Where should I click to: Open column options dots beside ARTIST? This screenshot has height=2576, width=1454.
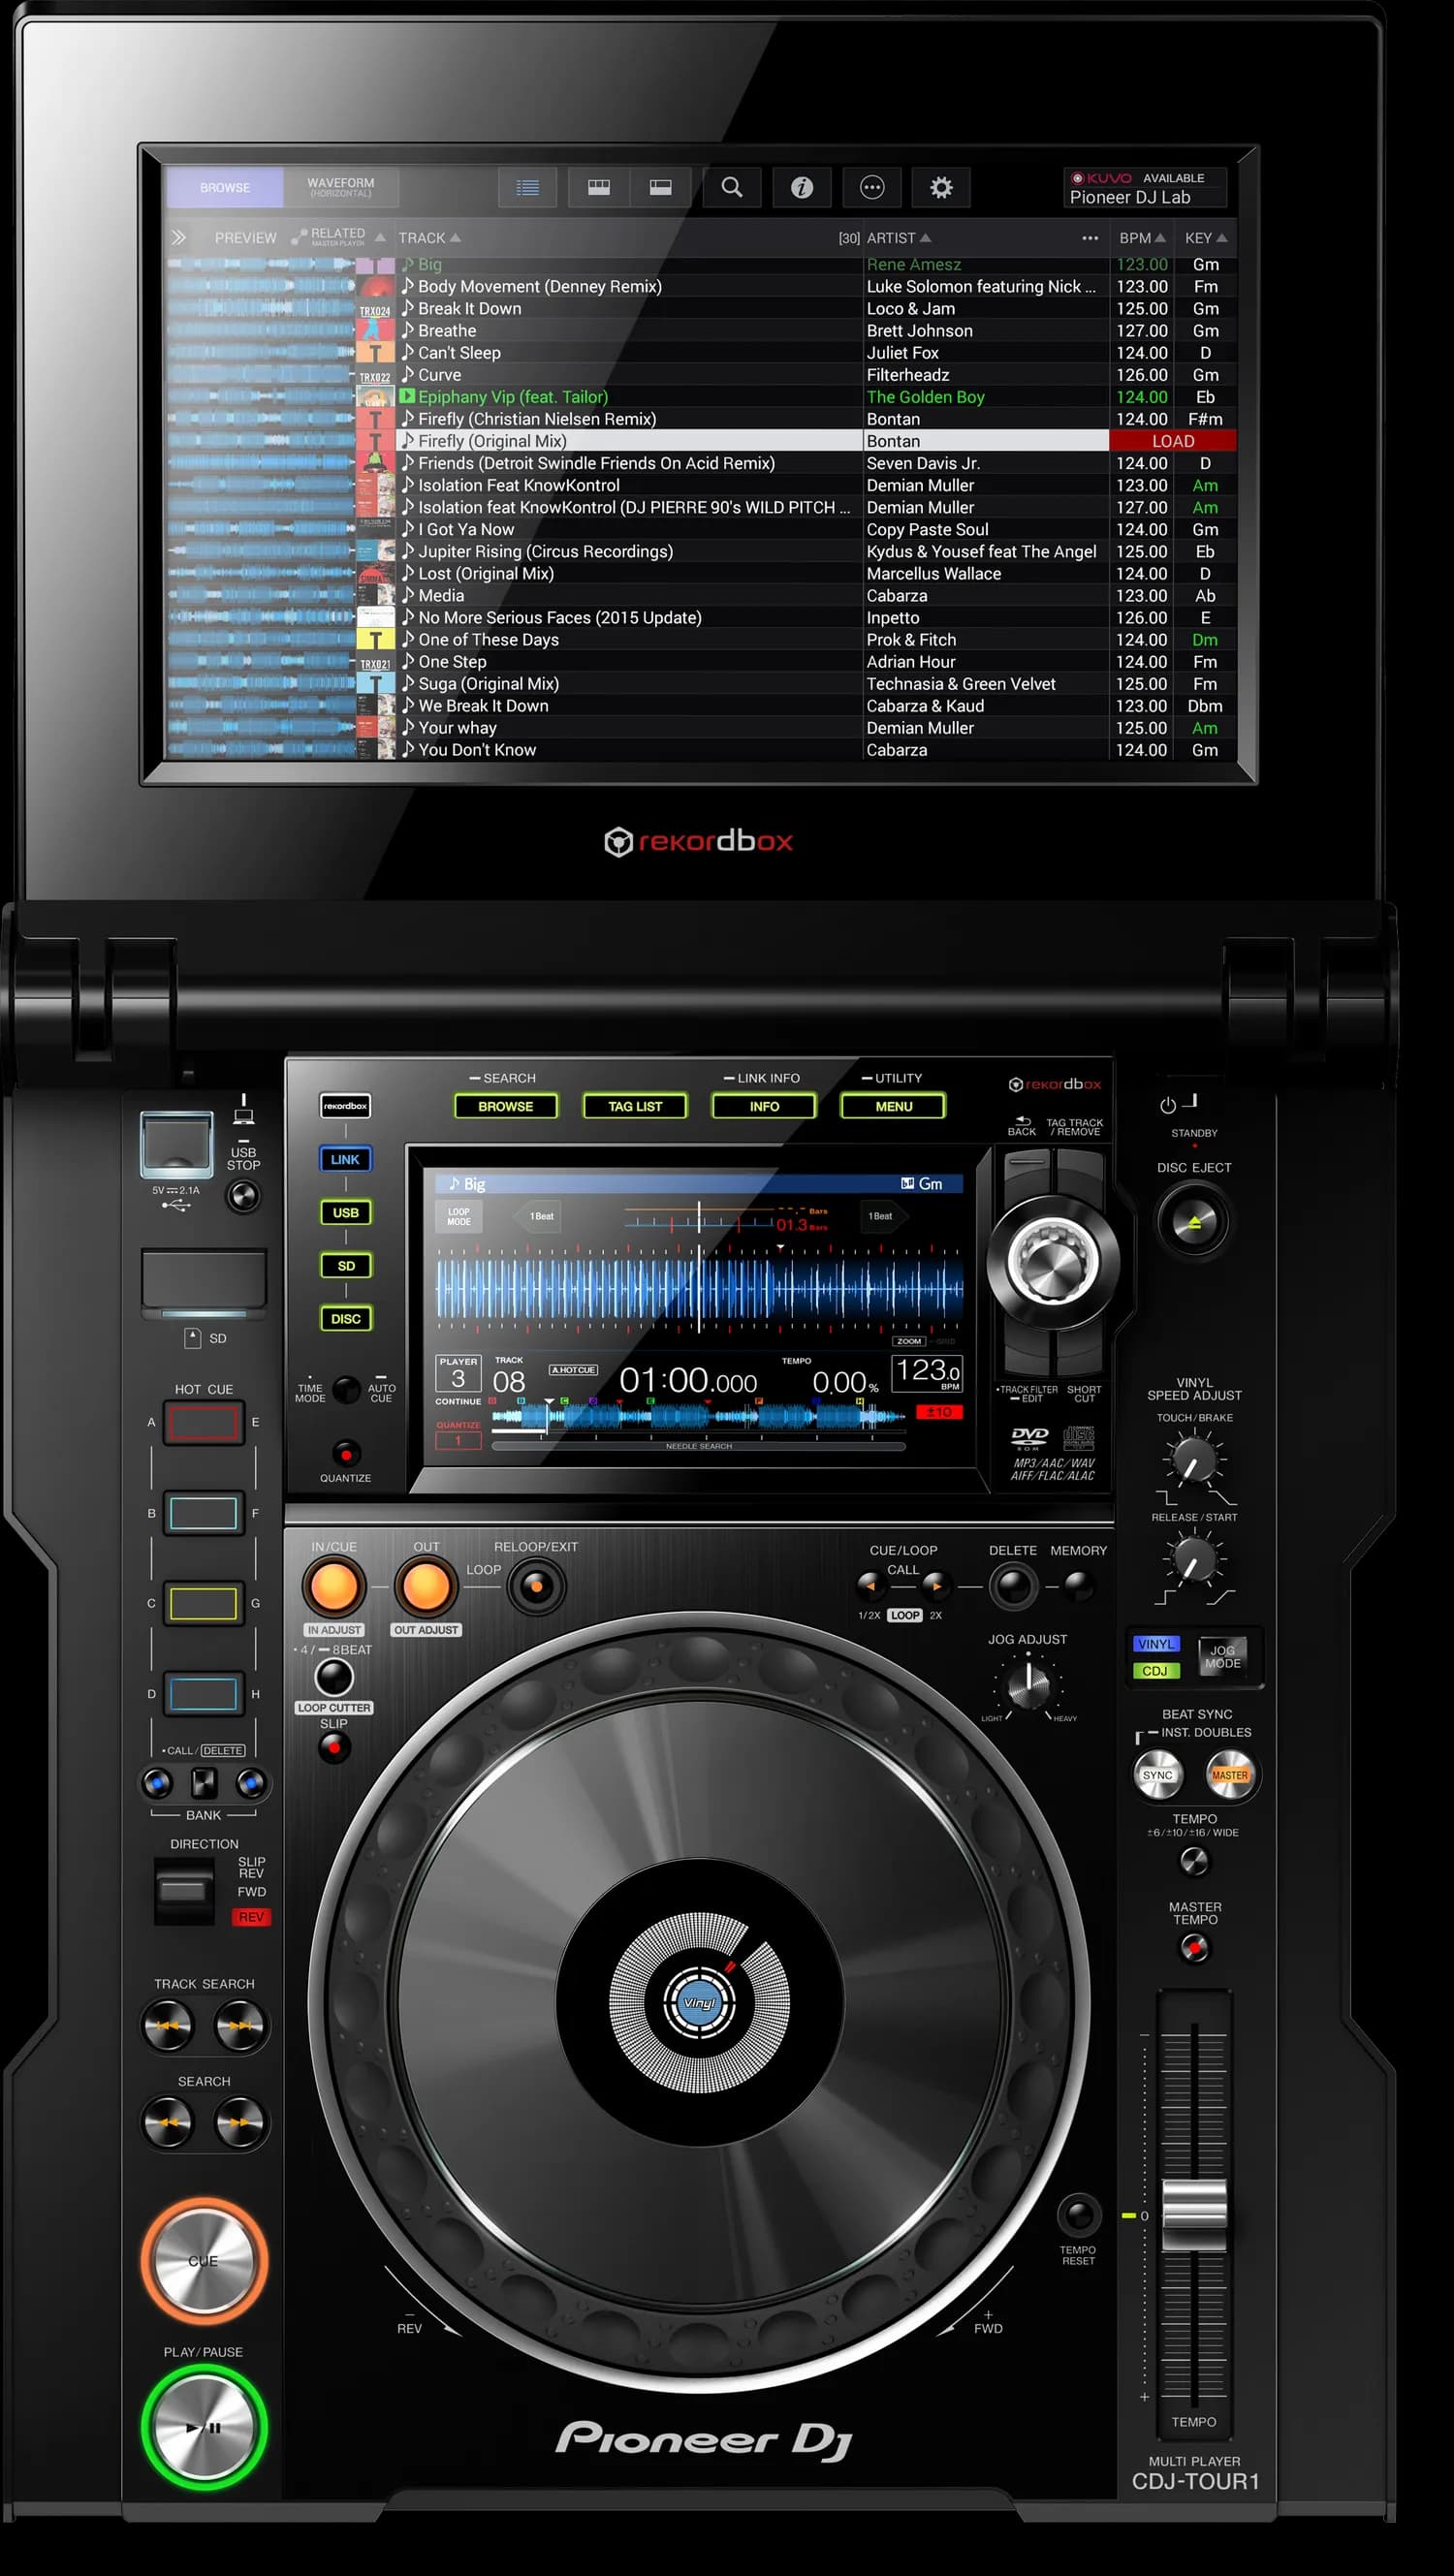tap(1090, 238)
